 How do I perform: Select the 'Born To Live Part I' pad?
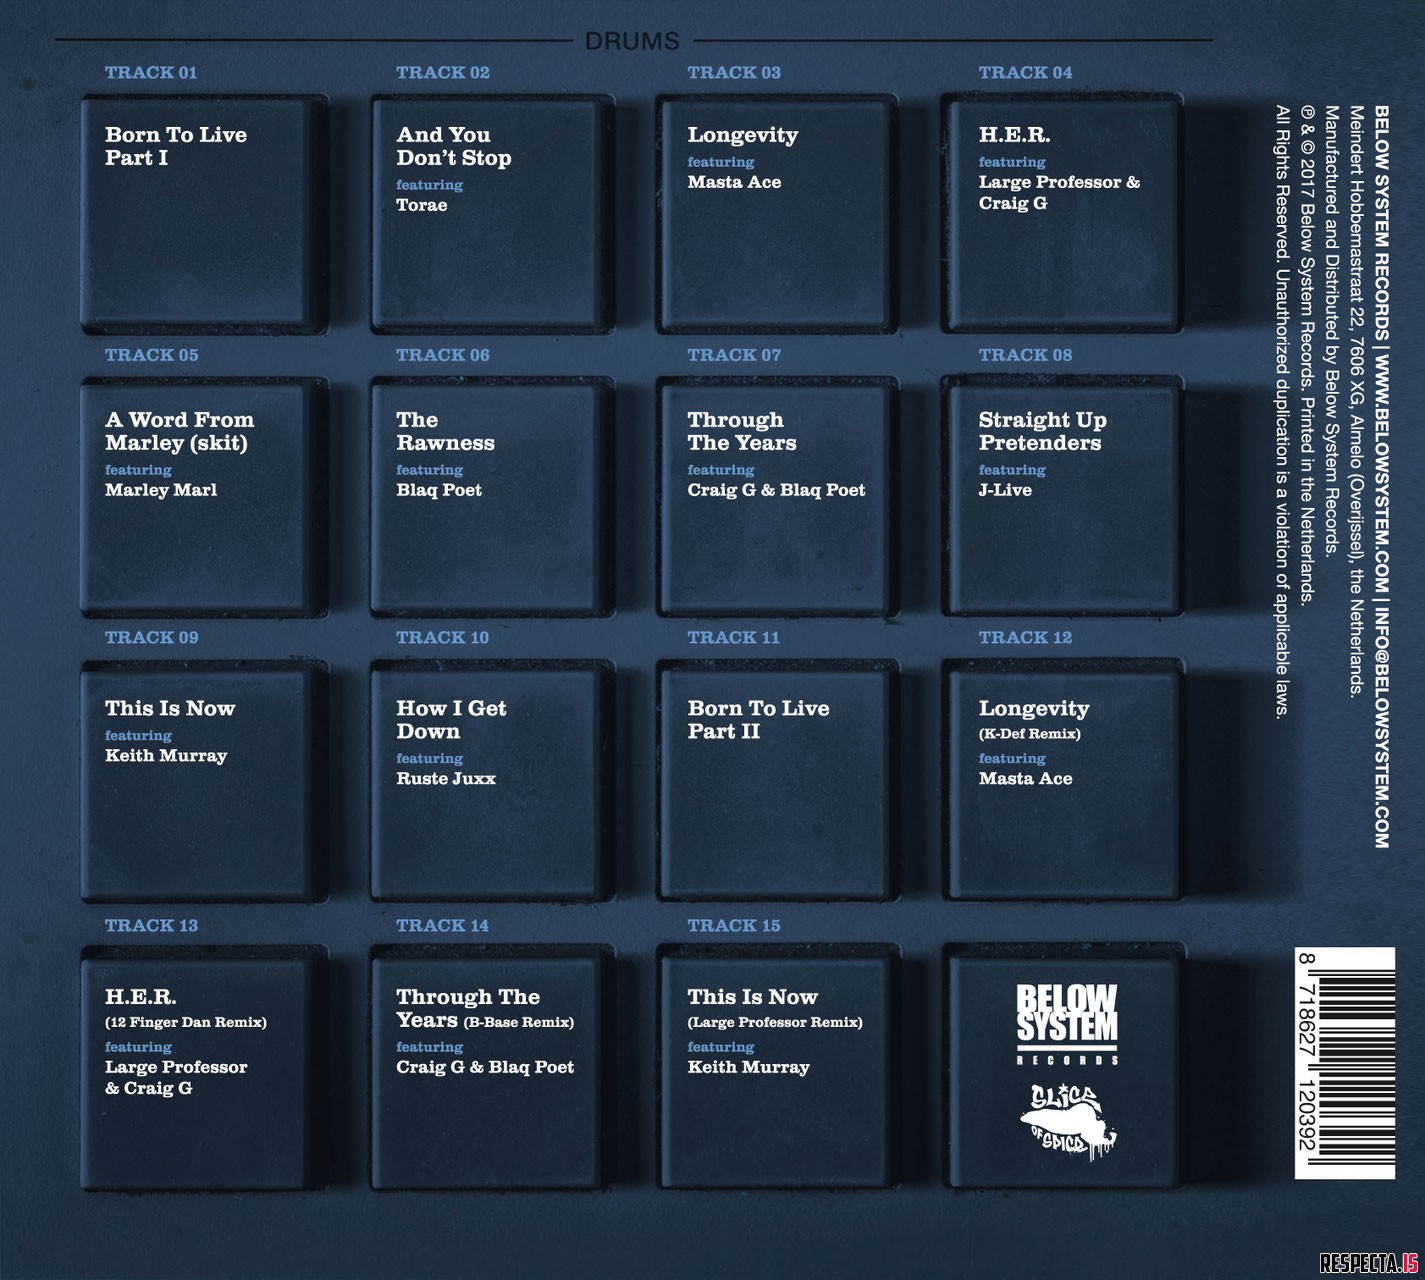coord(205,212)
